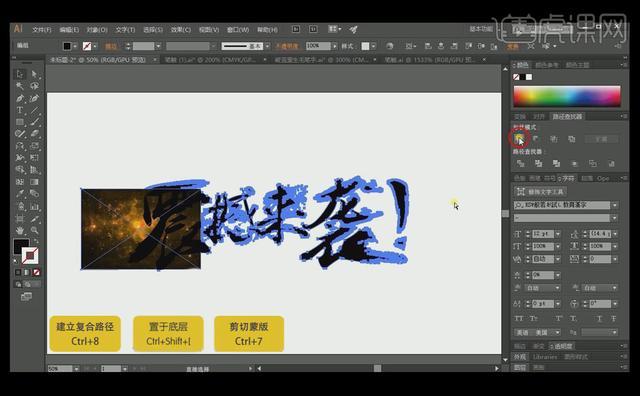Set toolbox paint mode to None
Image resolution: width=640 pixels, height=396 pixels.
tap(37, 272)
